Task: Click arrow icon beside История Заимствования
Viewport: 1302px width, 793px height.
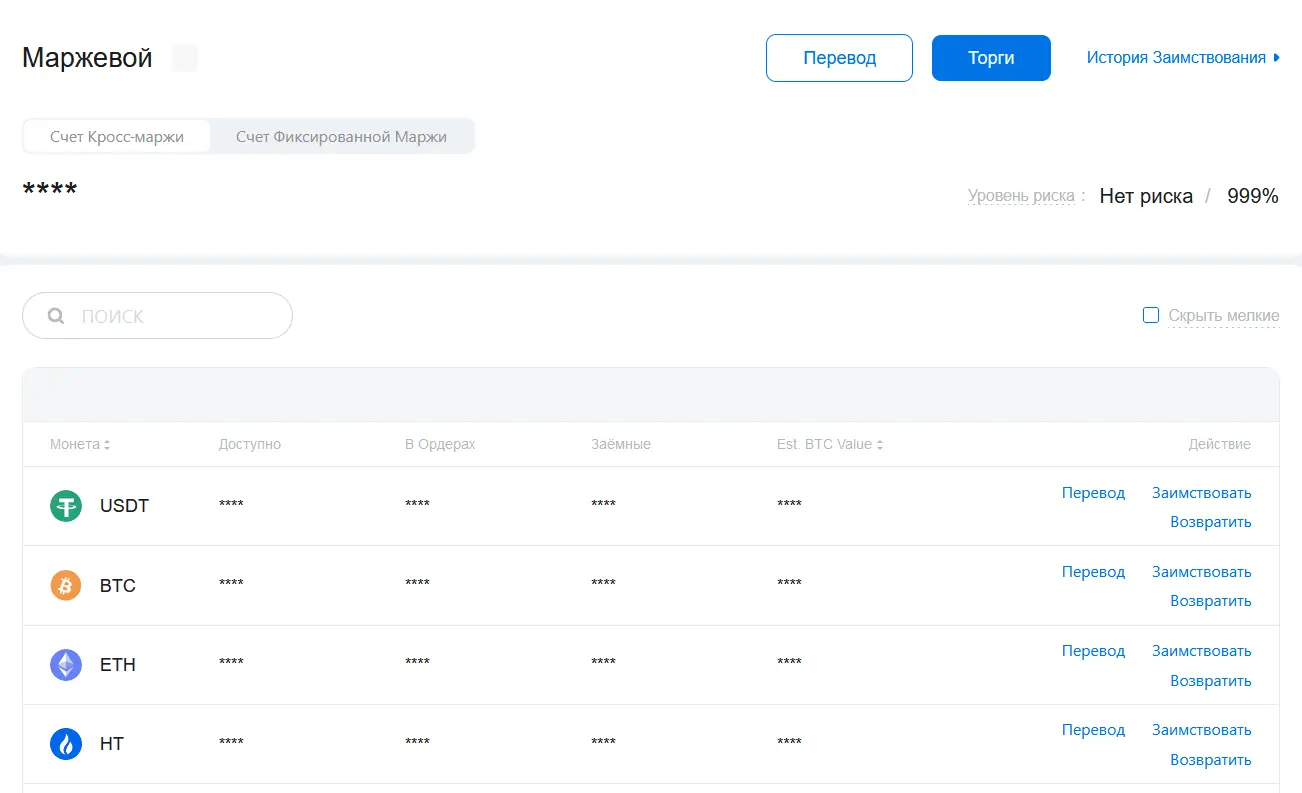Action: point(1276,58)
